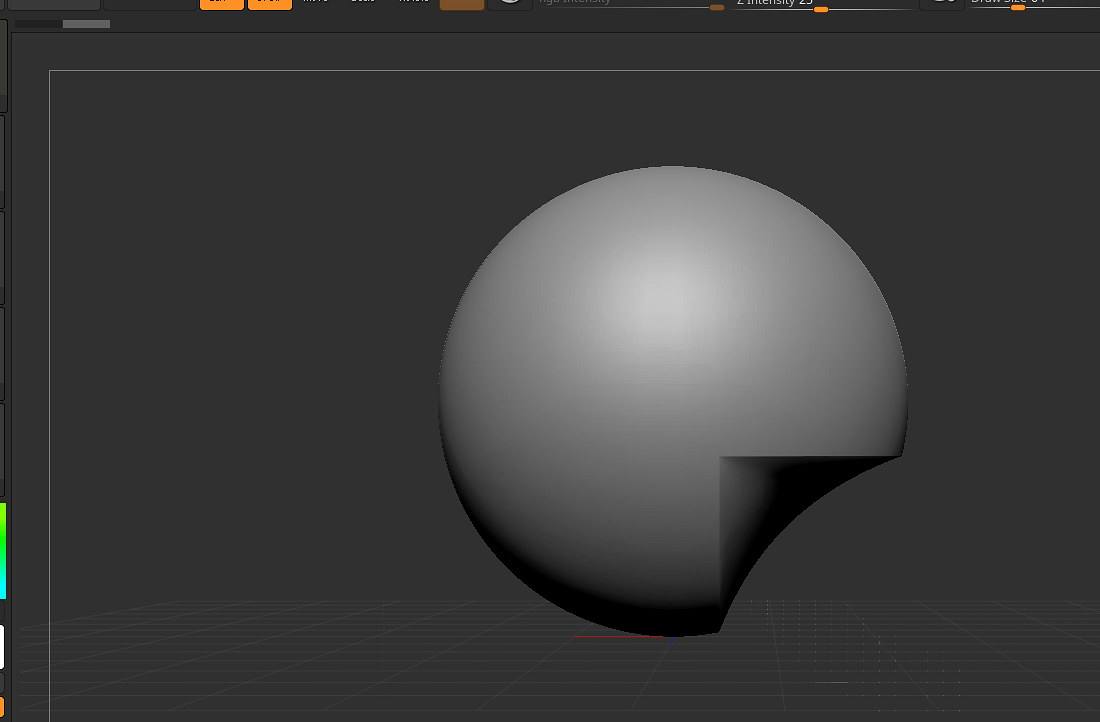Screen dimensions: 1100x722
Task: Click the brown button beside Rgb Intensity
Action: click(x=462, y=4)
